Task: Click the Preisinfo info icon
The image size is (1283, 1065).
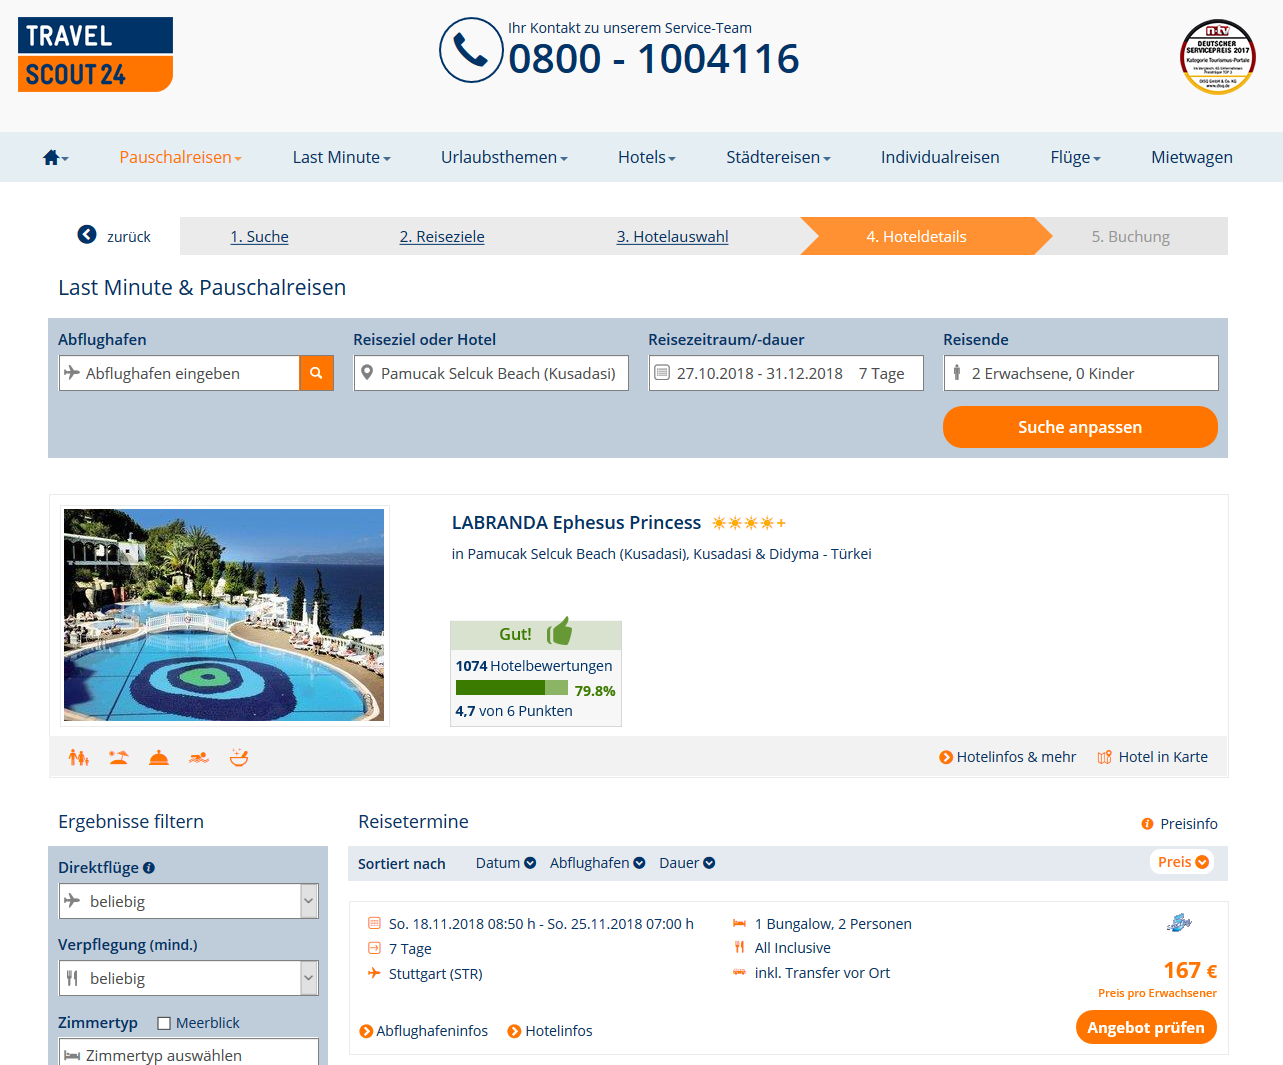Action: point(1147,824)
